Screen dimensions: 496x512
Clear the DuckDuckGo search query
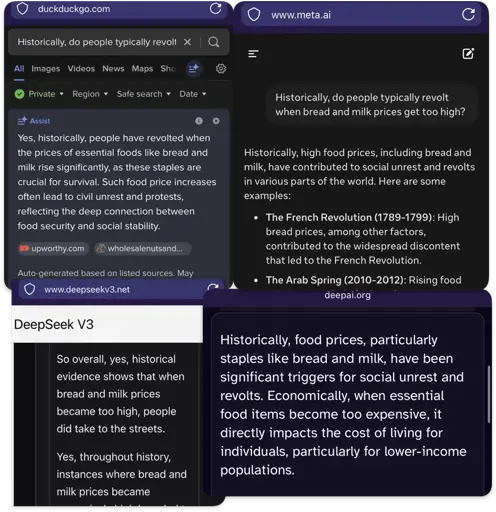187,42
